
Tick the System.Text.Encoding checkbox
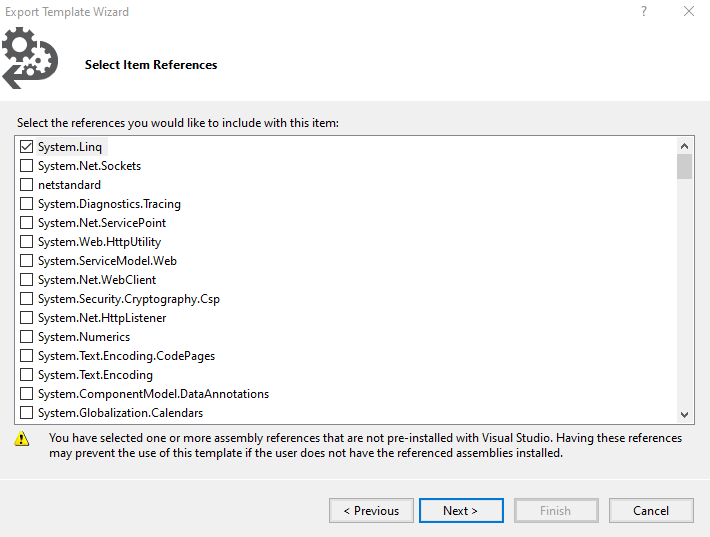[x=26, y=375]
